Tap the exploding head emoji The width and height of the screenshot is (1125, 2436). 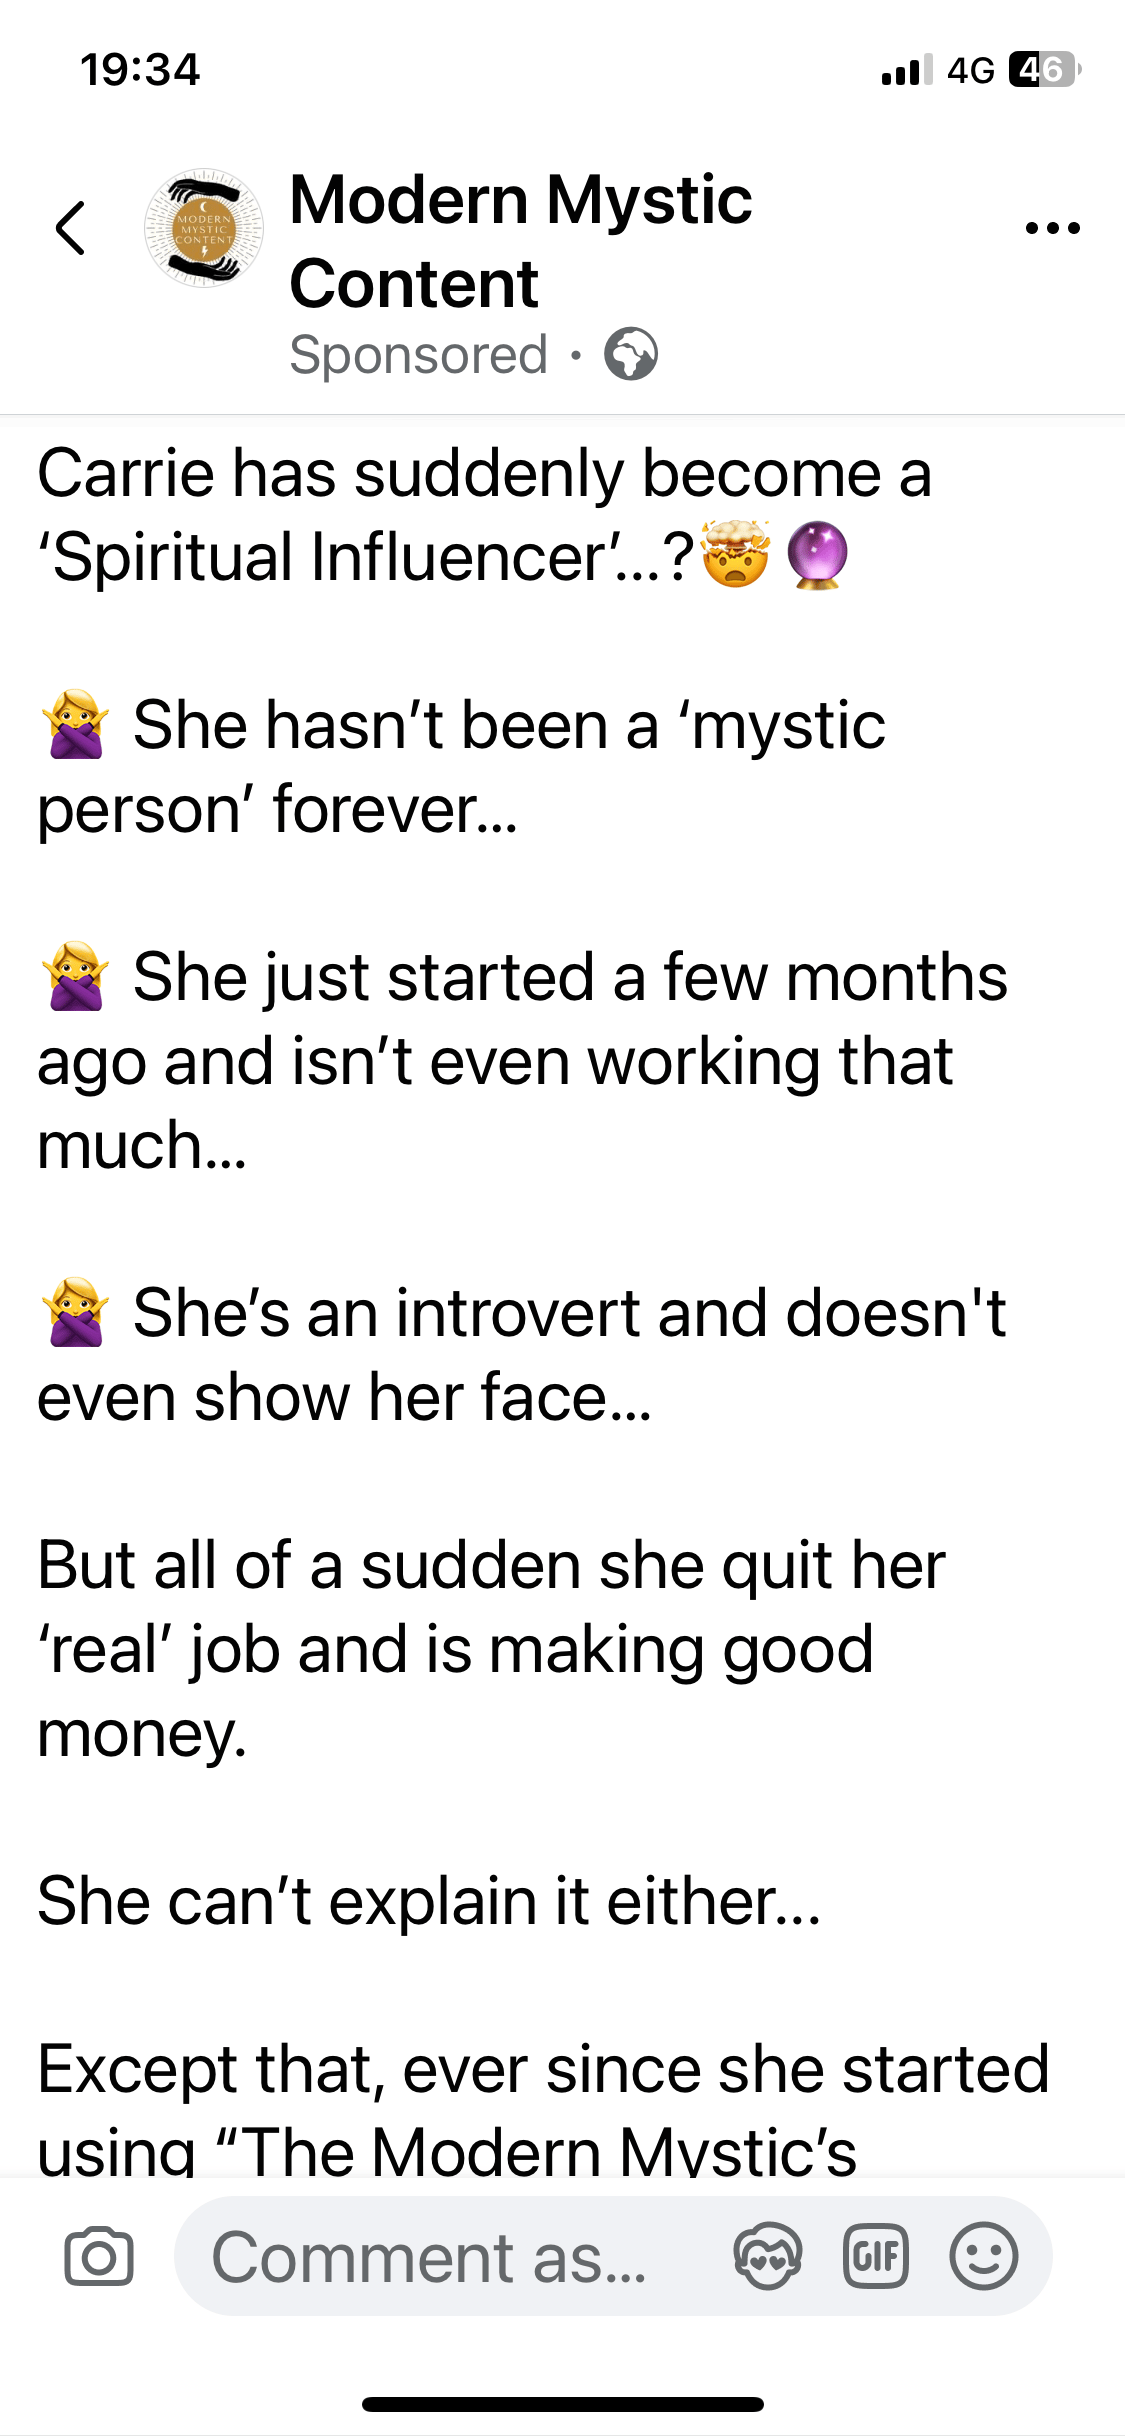pyautogui.click(x=736, y=555)
